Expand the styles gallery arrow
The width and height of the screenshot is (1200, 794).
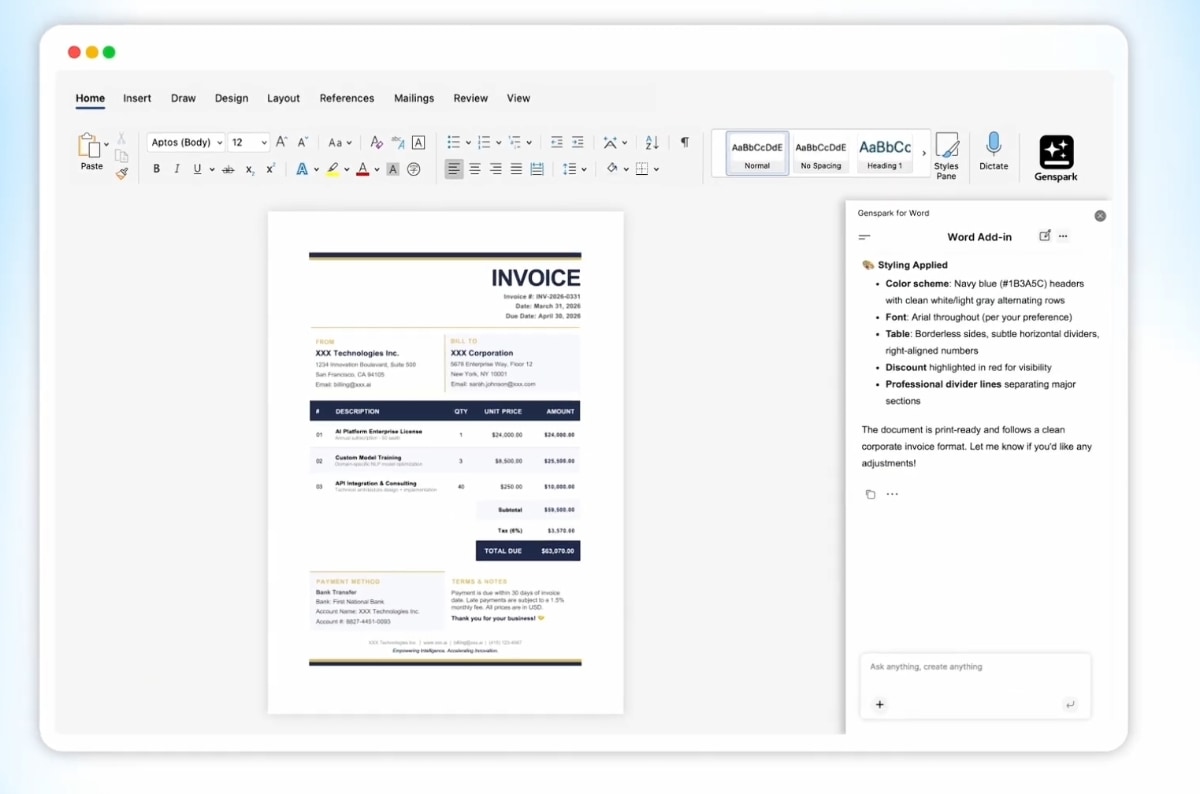924,153
